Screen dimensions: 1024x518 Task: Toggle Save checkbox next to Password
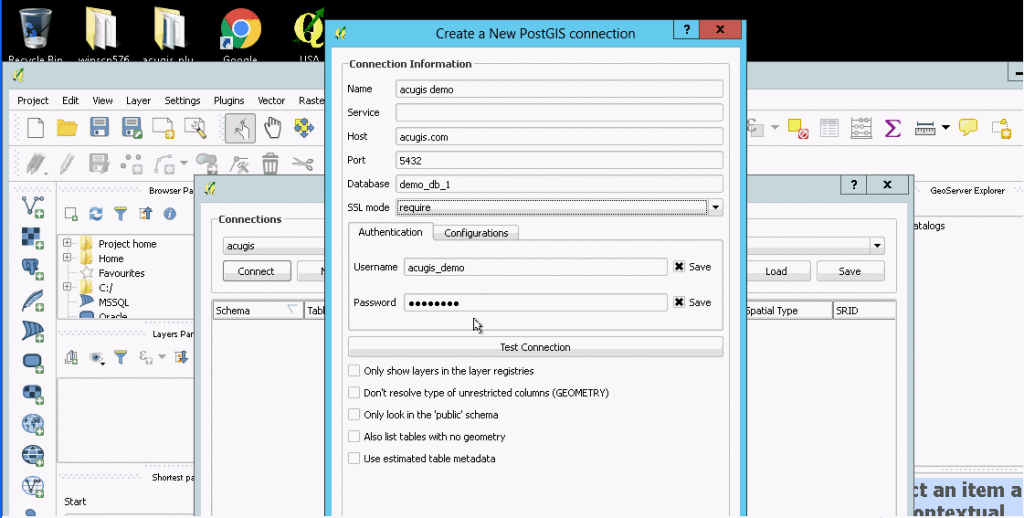pos(679,302)
